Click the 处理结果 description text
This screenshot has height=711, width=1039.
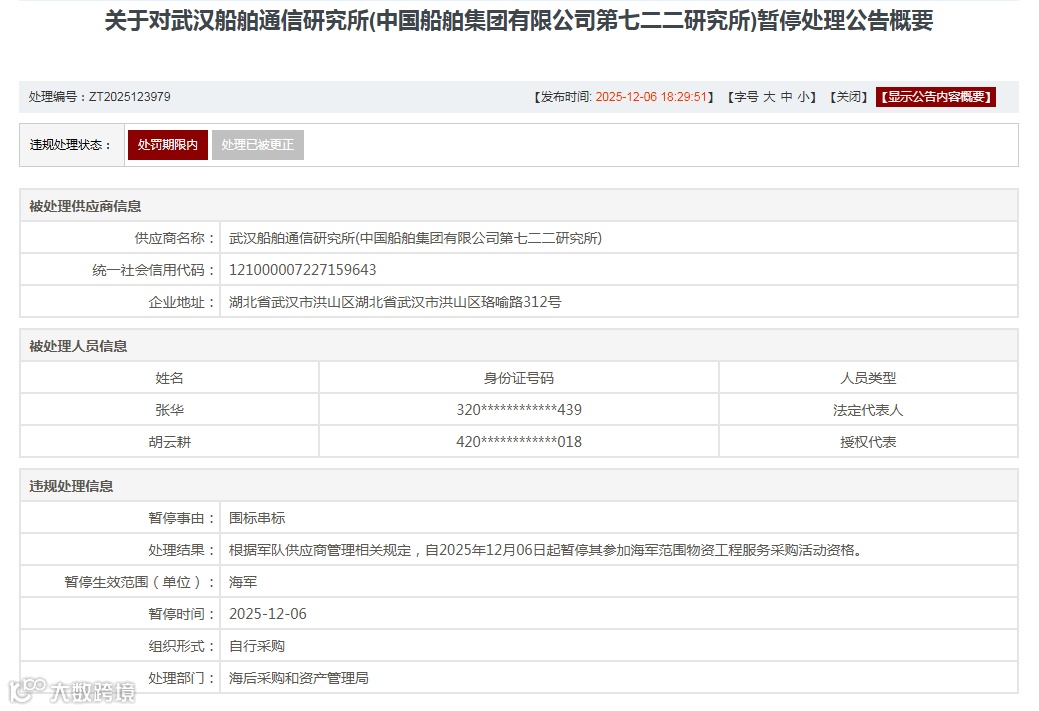[x=545, y=549]
